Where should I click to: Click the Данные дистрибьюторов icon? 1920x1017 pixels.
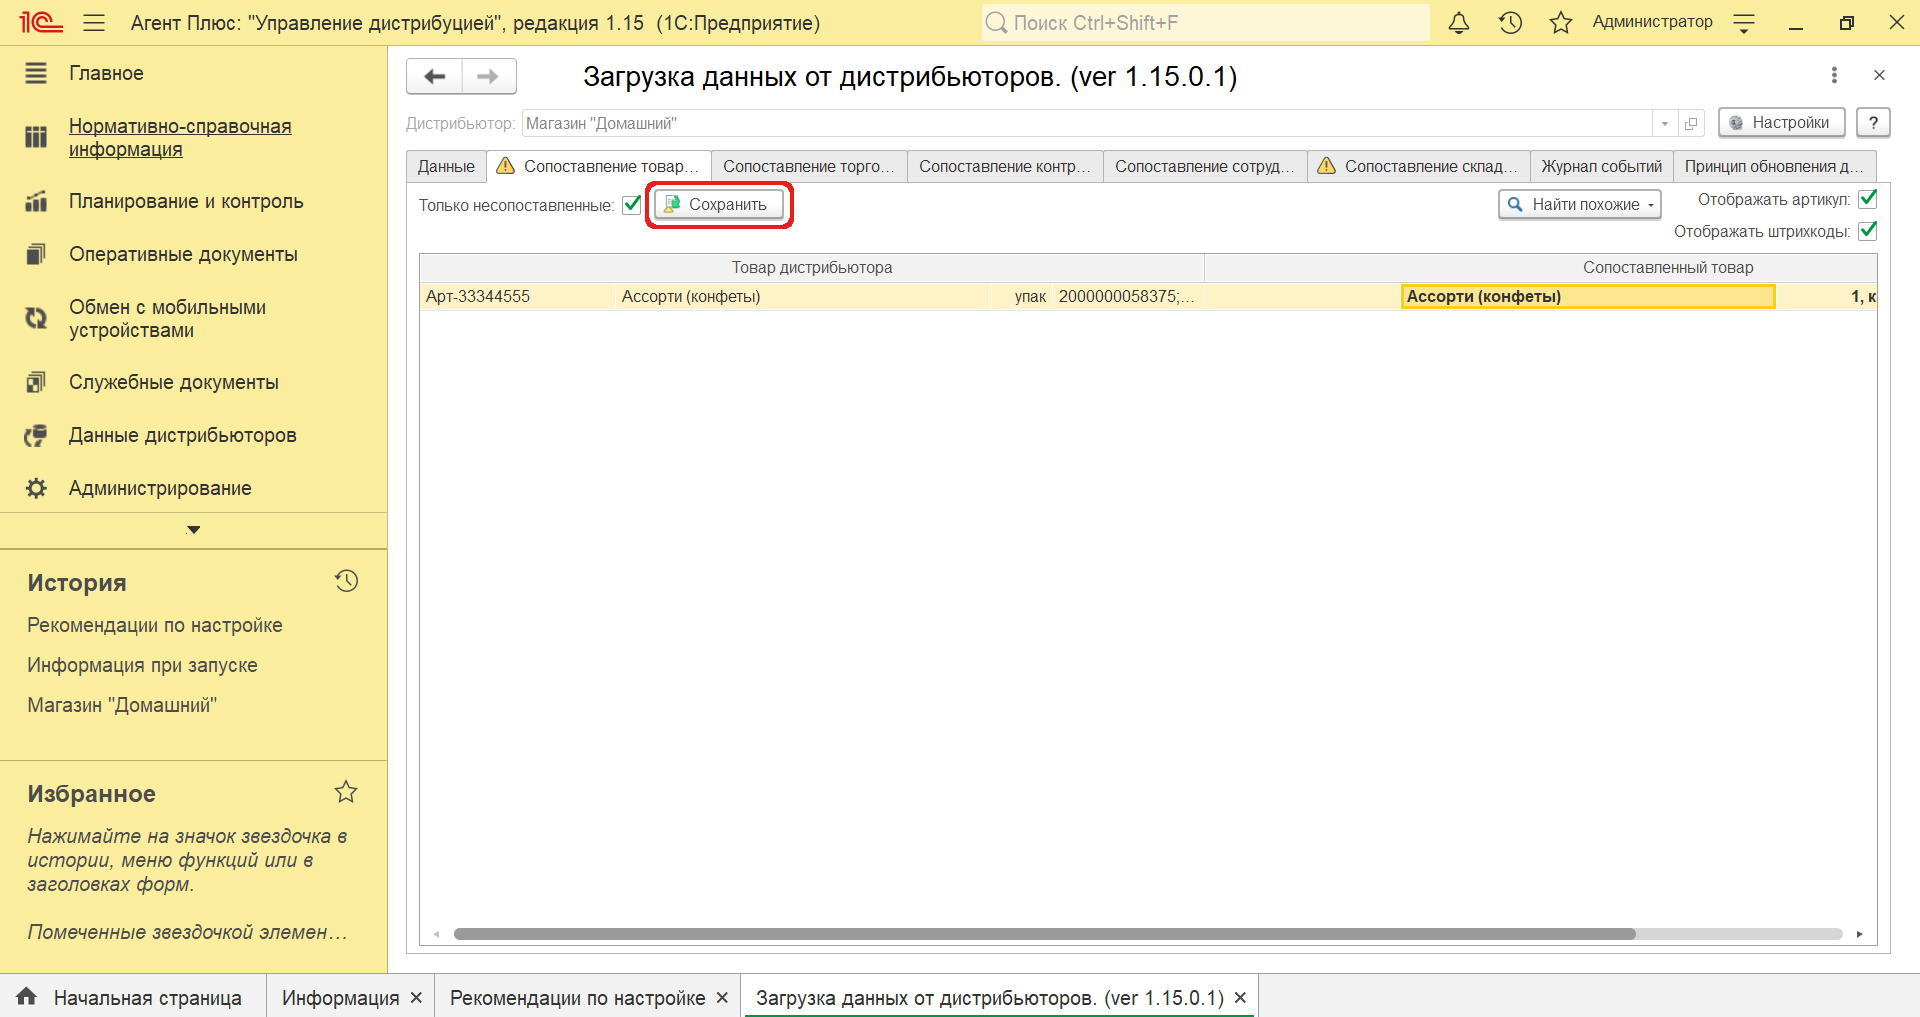(x=36, y=435)
